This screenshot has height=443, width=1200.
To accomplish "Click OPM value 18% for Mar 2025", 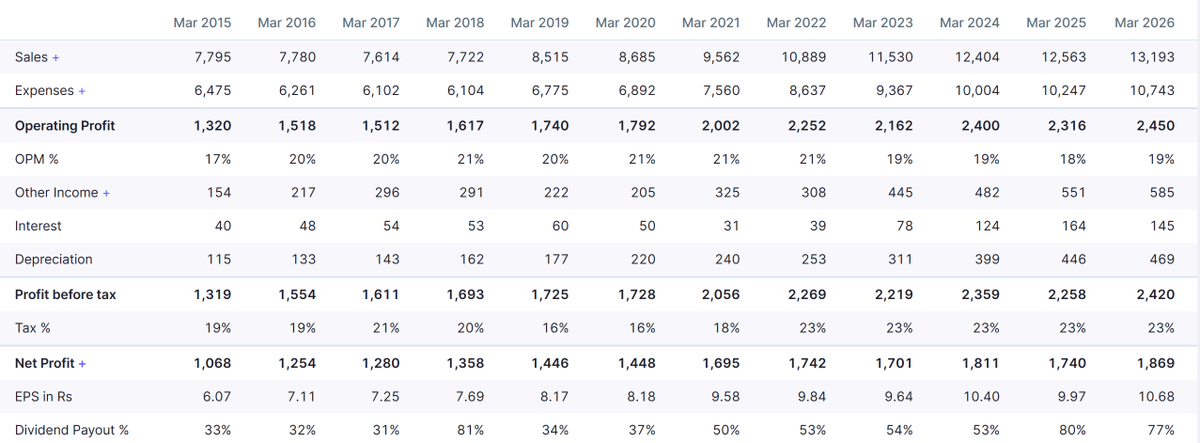I will [x=1074, y=159].
